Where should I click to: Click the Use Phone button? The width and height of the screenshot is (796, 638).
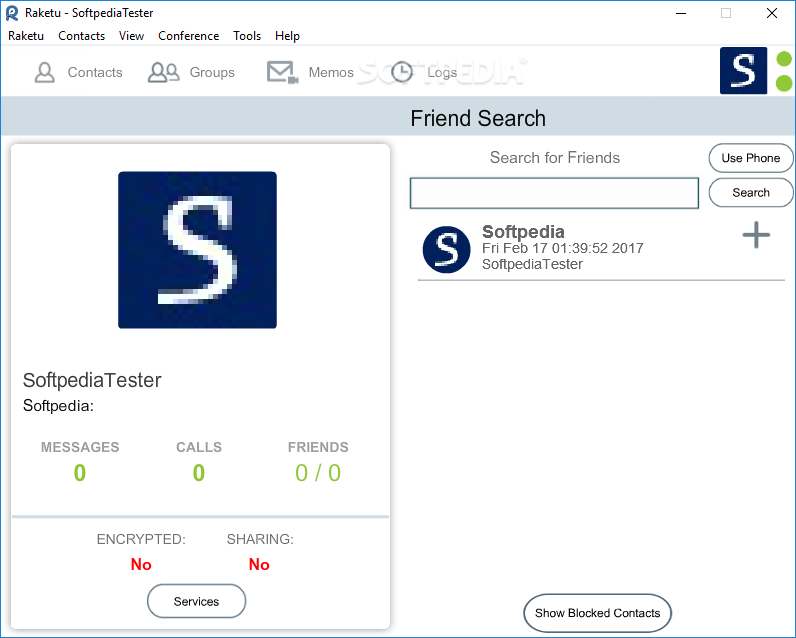click(x=750, y=158)
